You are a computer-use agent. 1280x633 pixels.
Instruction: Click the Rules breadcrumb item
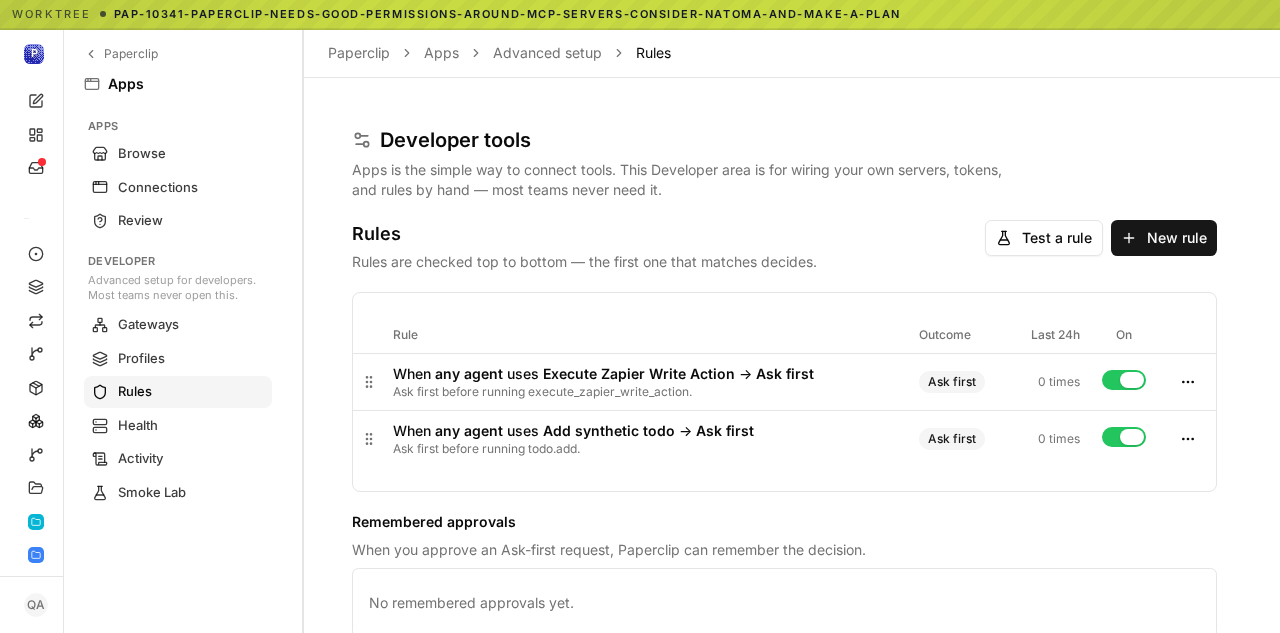[x=653, y=53]
